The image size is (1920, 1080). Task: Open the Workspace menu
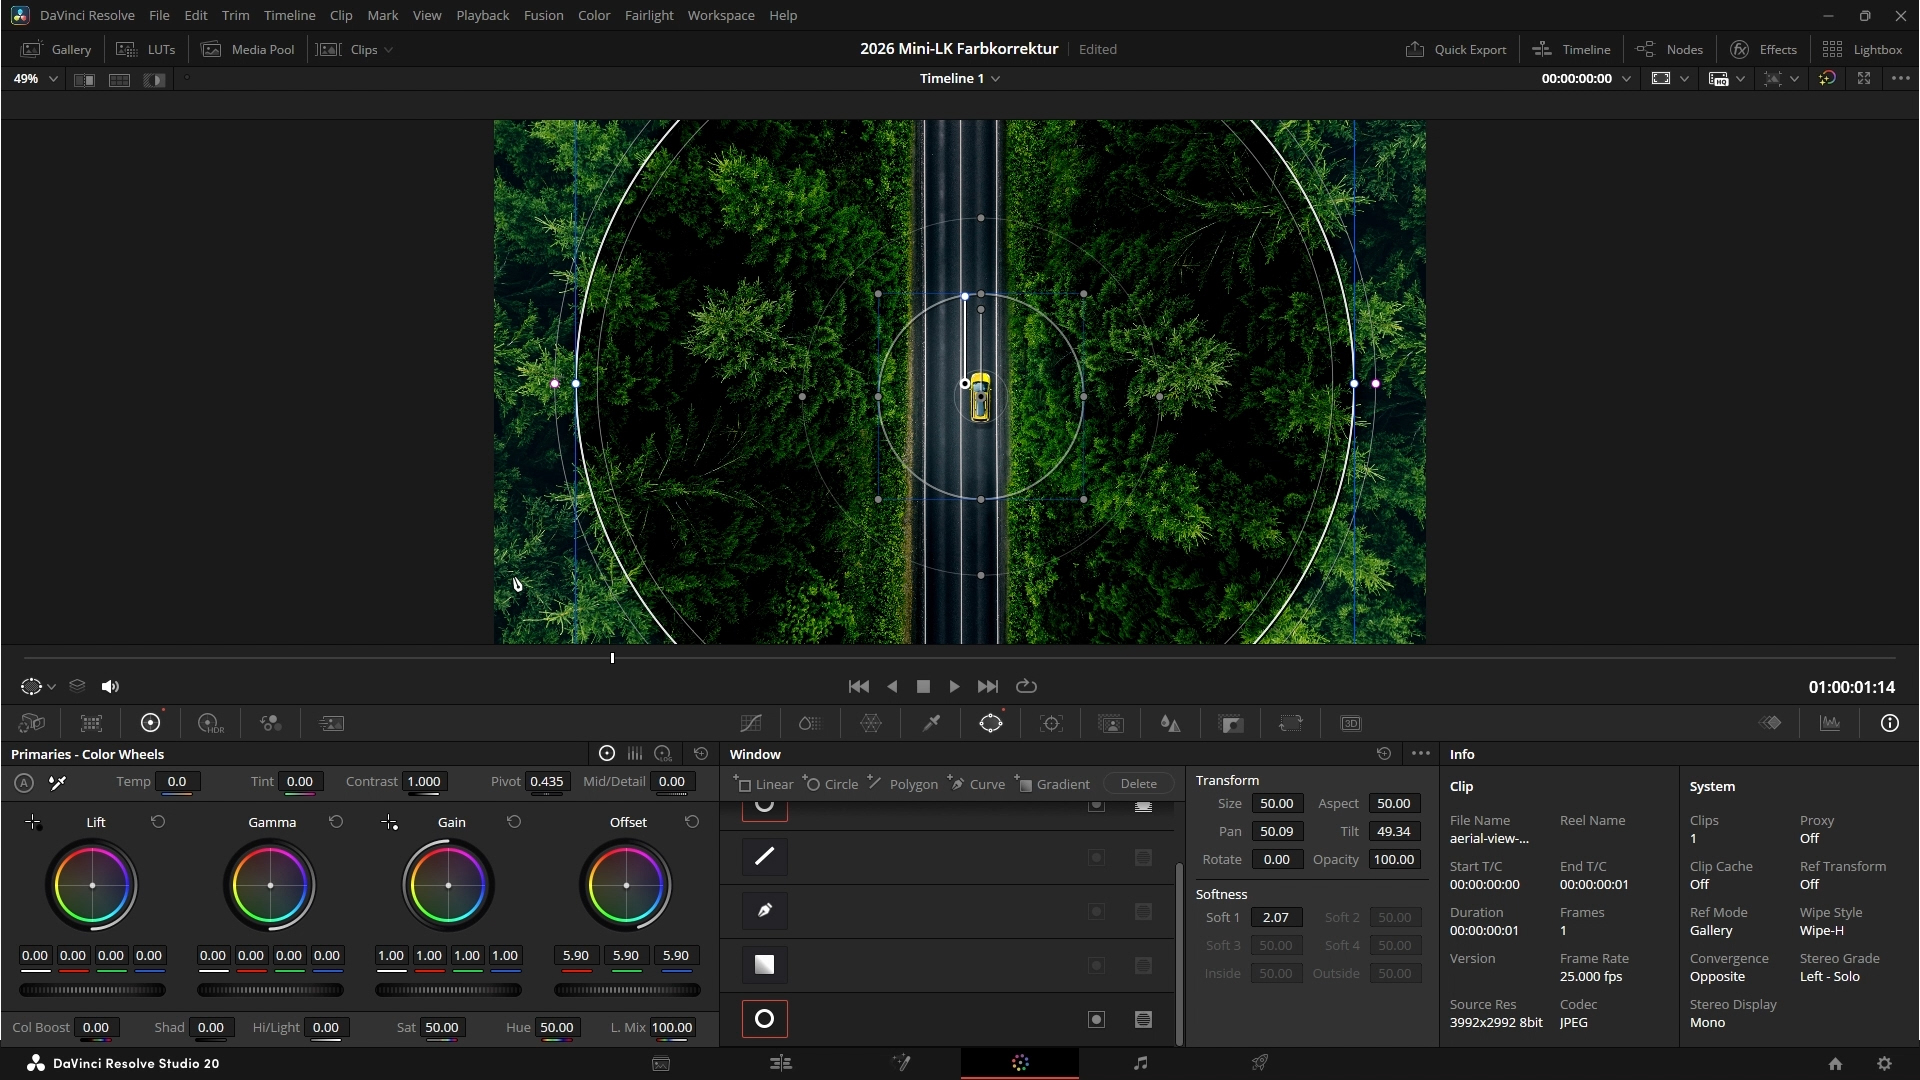720,15
